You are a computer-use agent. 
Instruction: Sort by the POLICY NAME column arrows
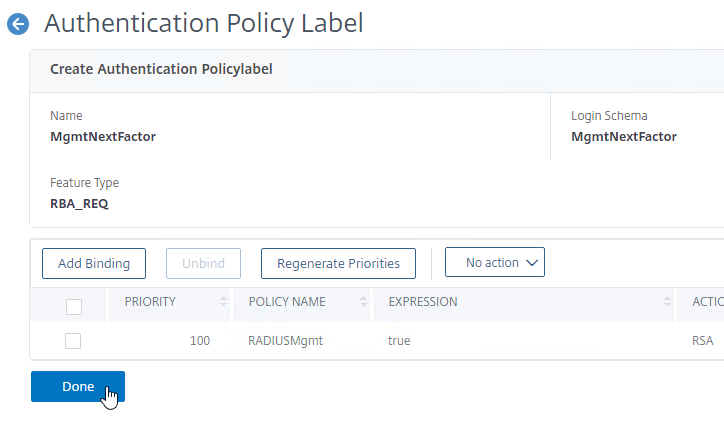pyautogui.click(x=363, y=302)
